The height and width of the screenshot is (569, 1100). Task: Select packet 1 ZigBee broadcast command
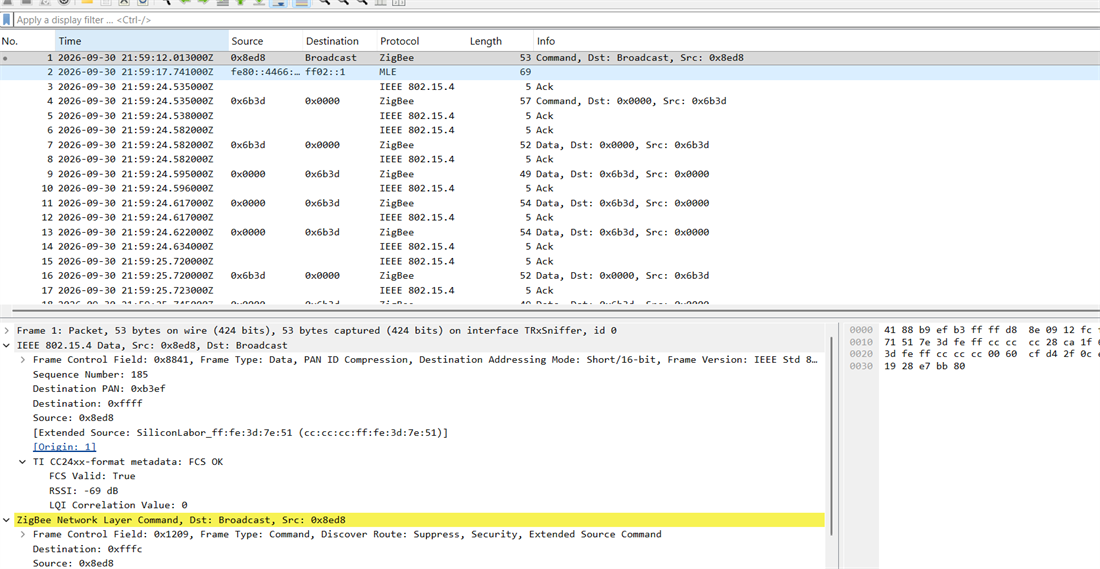[550, 58]
